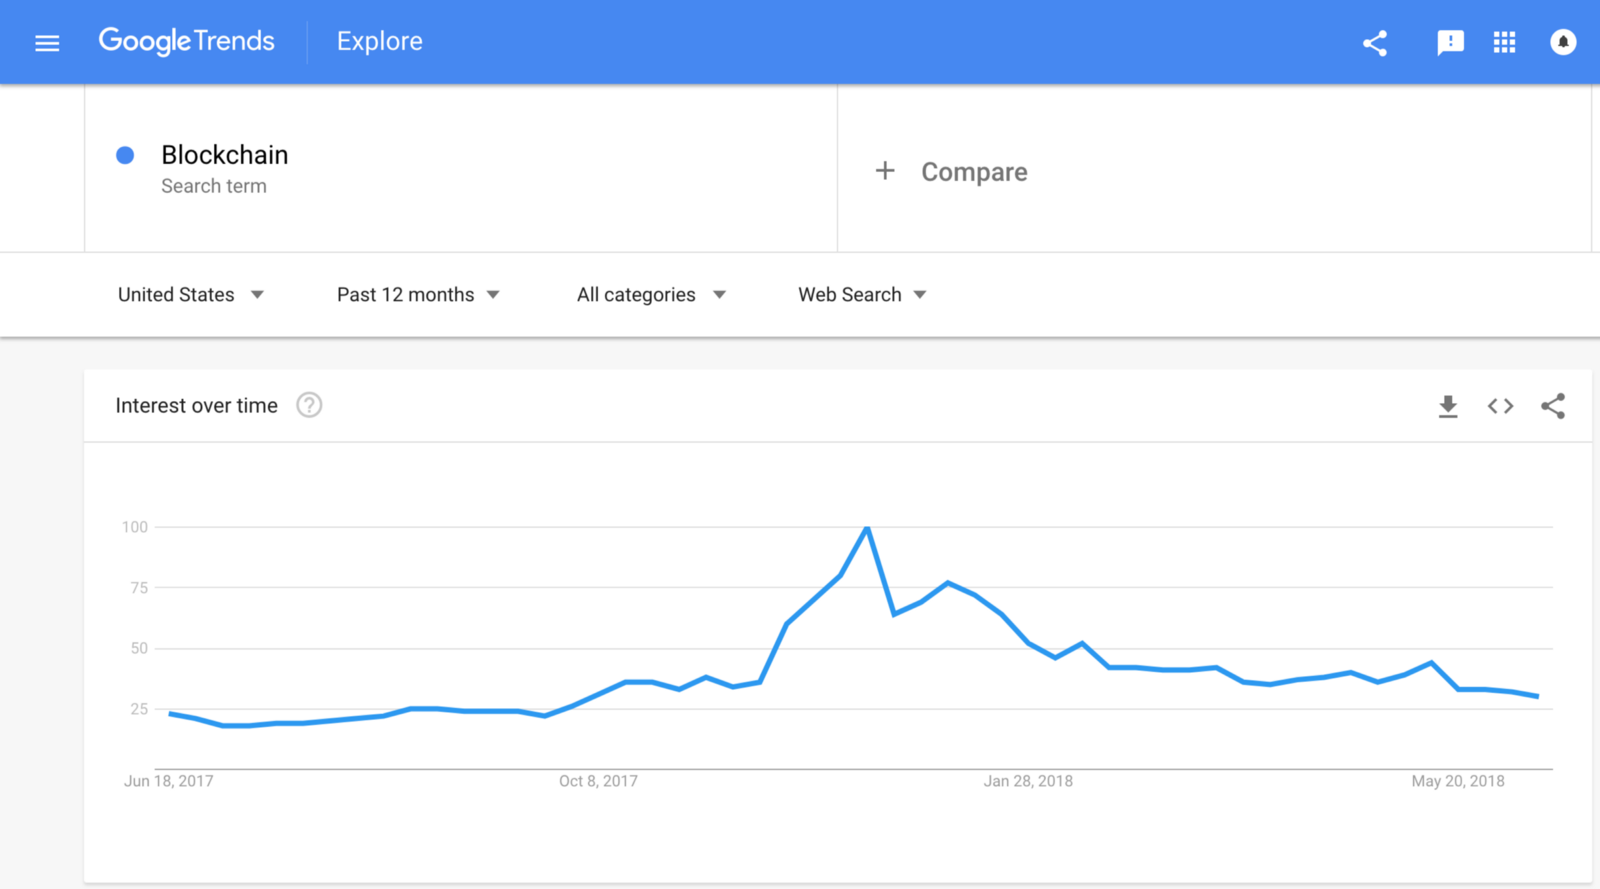Click the Explore page title
The height and width of the screenshot is (889, 1600).
pyautogui.click(x=379, y=41)
